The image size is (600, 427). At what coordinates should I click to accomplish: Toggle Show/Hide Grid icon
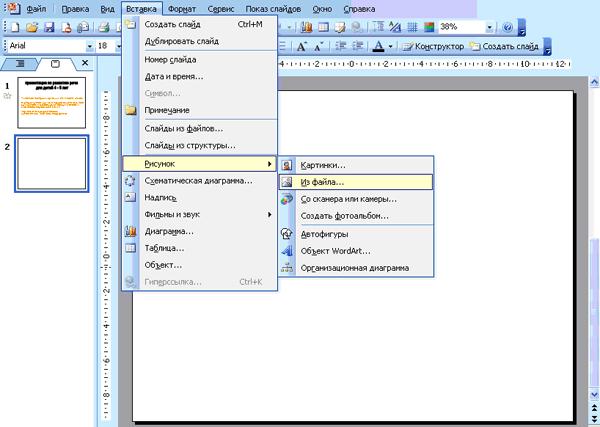click(x=412, y=27)
